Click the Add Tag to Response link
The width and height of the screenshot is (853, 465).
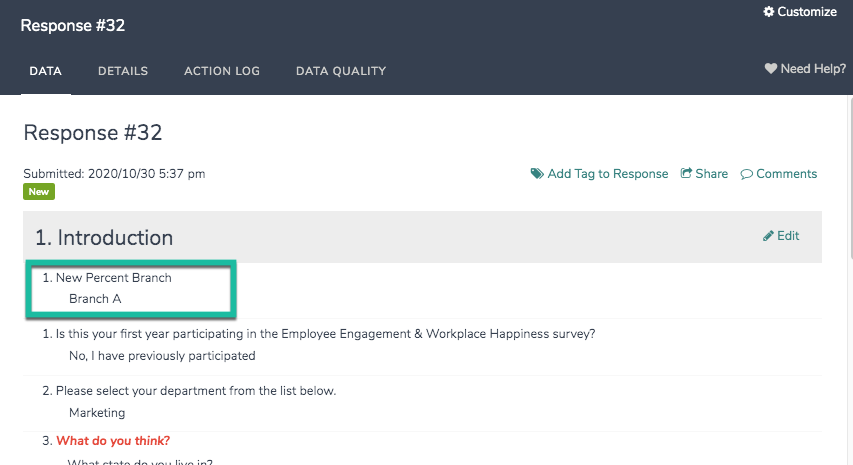click(608, 174)
